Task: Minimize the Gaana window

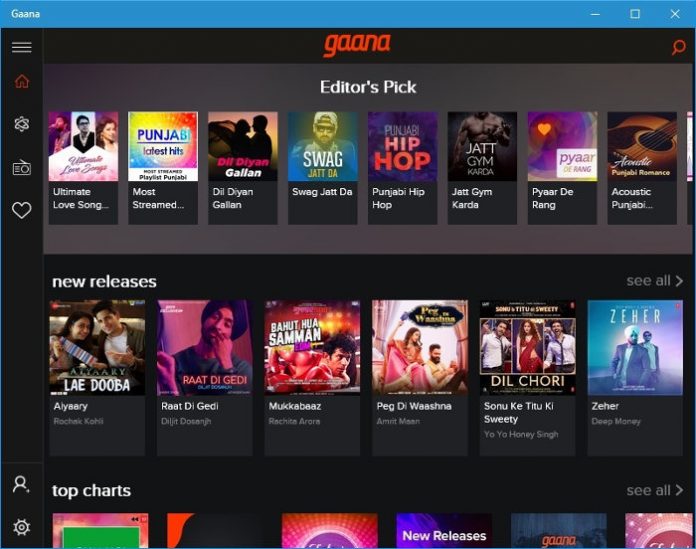Action: point(595,14)
